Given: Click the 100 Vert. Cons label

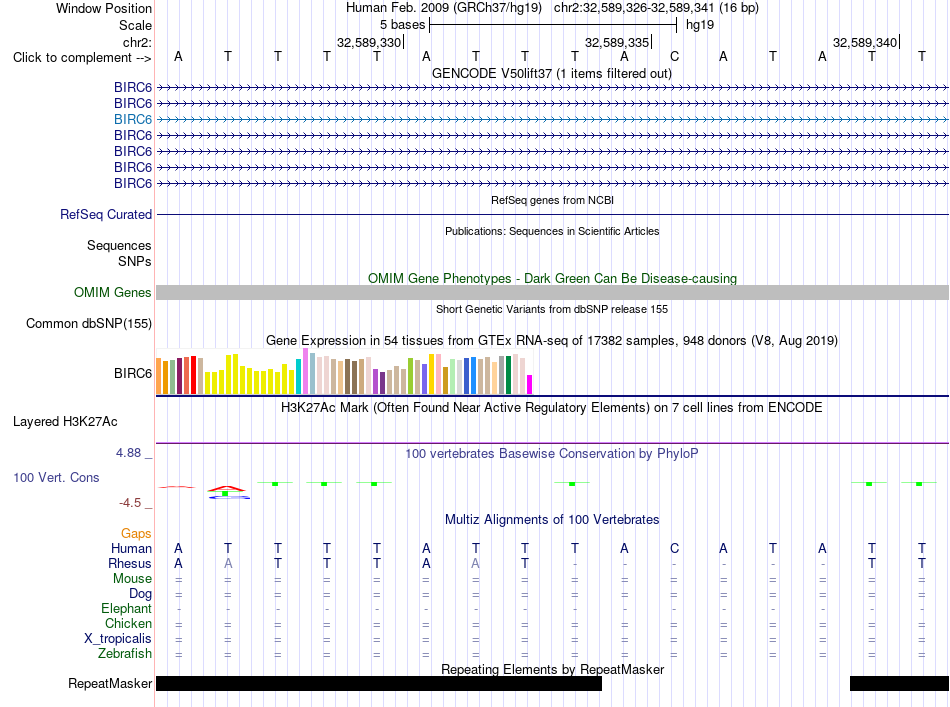Looking at the screenshot, I should click(x=56, y=477).
